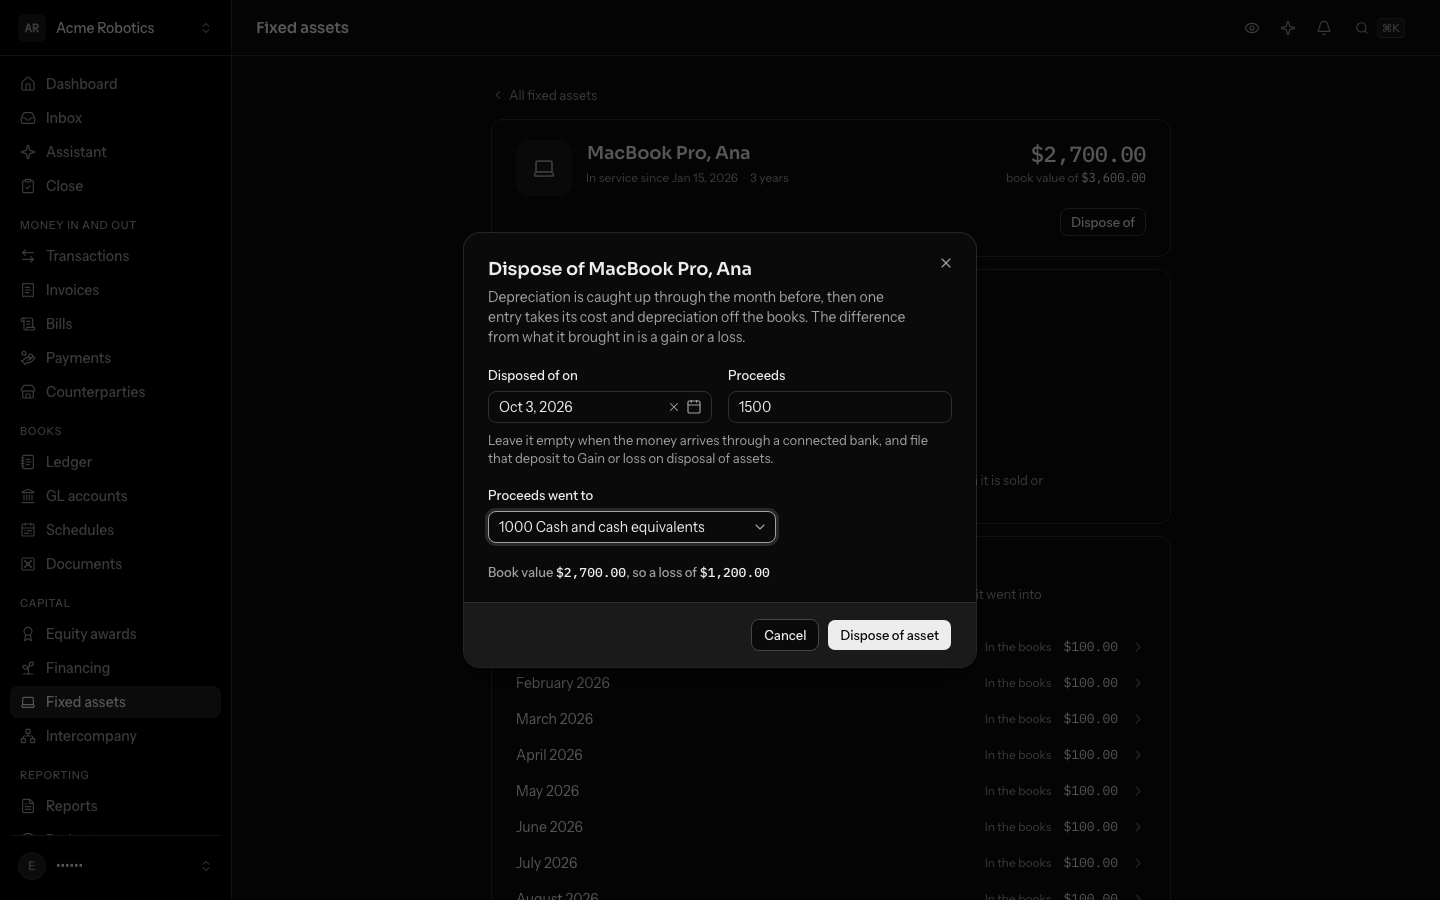Open the Close page from sidebar
This screenshot has height=900, width=1440.
115,186
